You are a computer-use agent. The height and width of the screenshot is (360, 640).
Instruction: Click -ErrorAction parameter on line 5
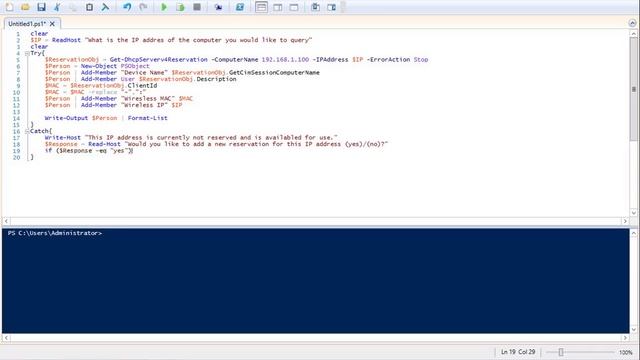pos(388,60)
